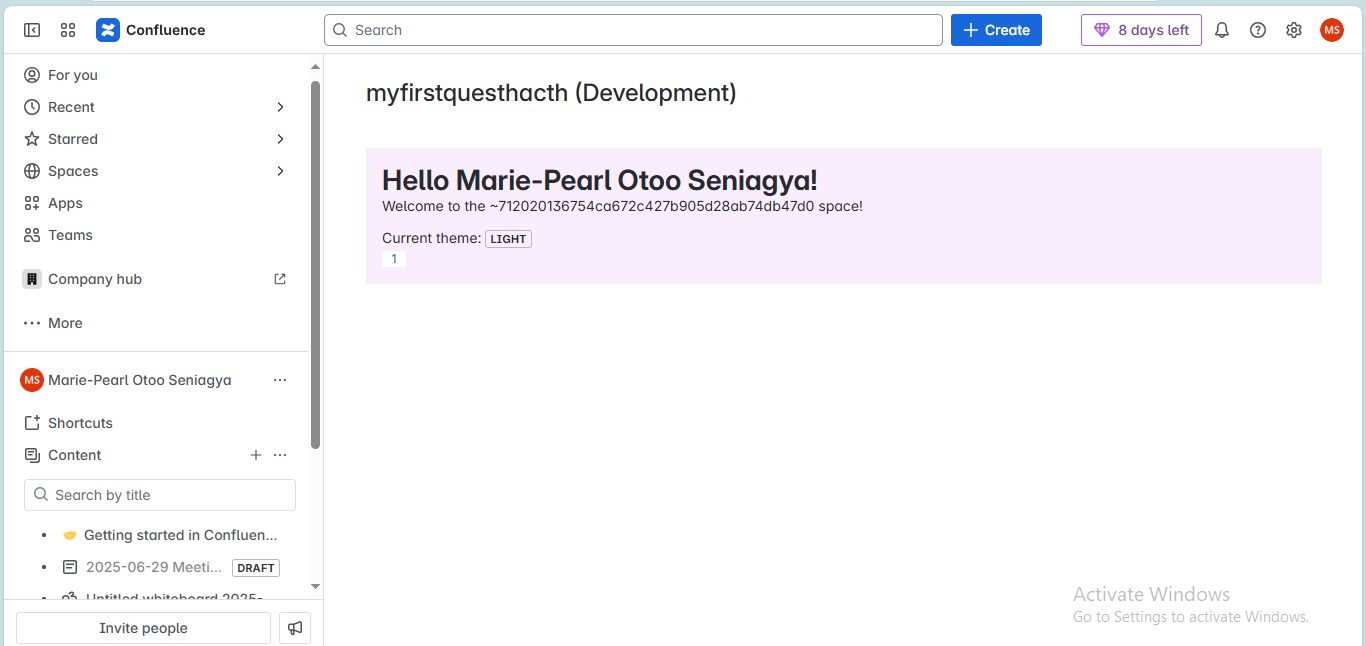The height and width of the screenshot is (646, 1366).
Task: Expand the More sidebar item
Action: [x=65, y=323]
